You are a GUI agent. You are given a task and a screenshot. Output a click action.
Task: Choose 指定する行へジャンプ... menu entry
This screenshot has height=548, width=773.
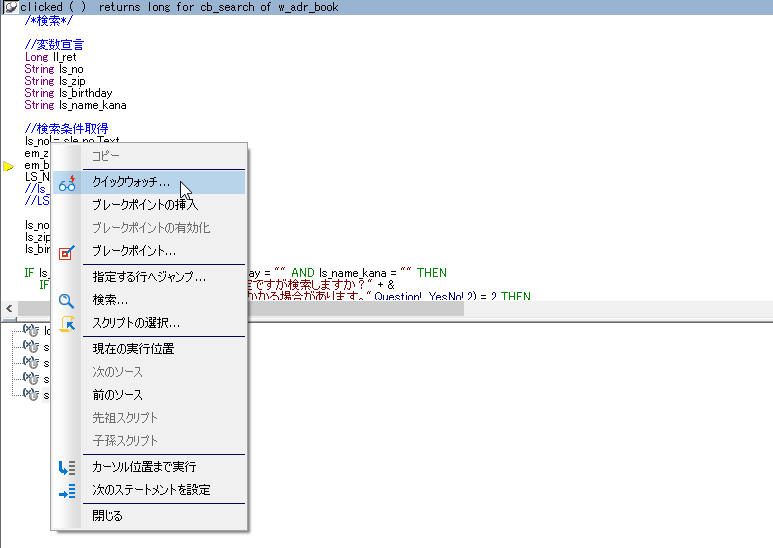[x=149, y=276]
